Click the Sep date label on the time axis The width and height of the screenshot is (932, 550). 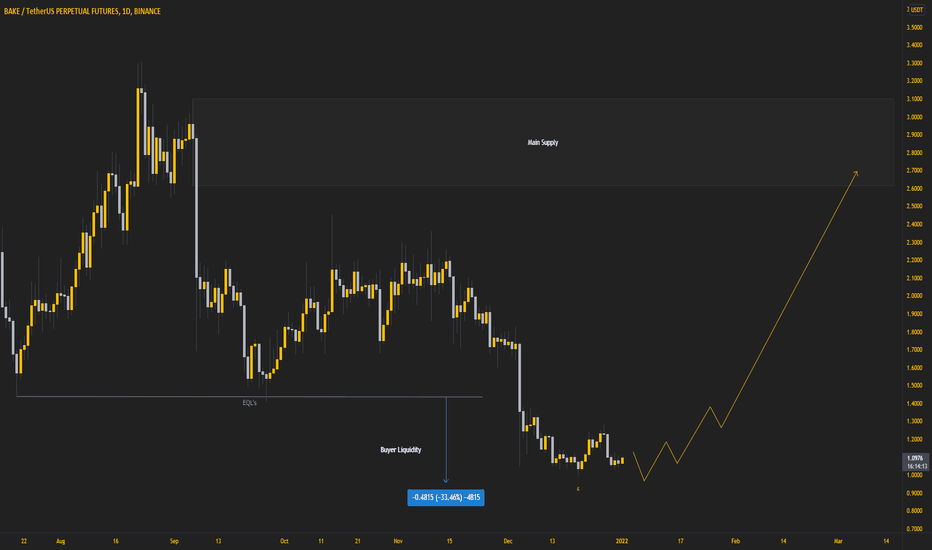pos(174,541)
